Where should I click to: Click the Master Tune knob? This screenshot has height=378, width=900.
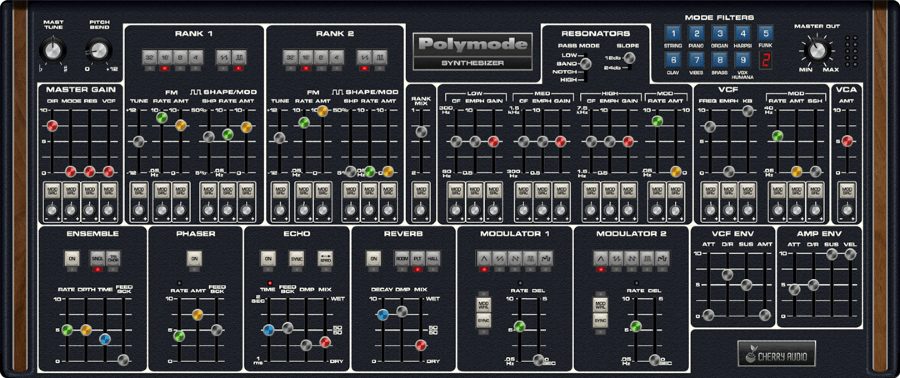coord(52,50)
